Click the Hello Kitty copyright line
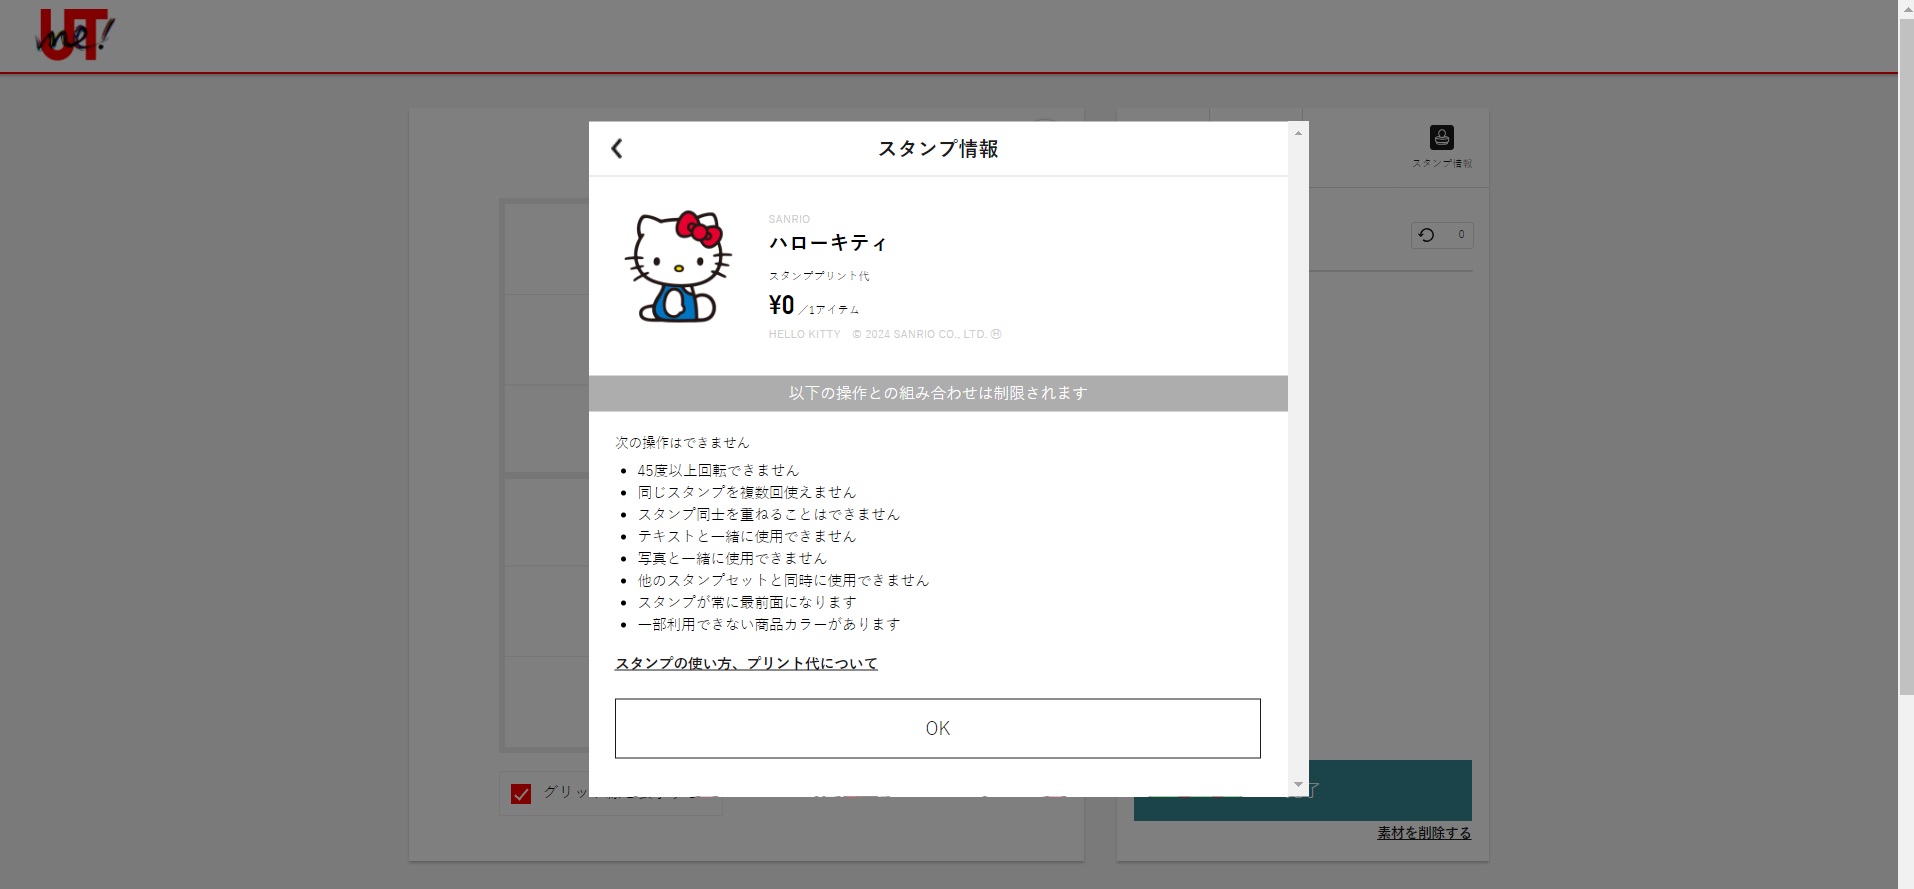Viewport: 1914px width, 889px height. click(x=885, y=334)
